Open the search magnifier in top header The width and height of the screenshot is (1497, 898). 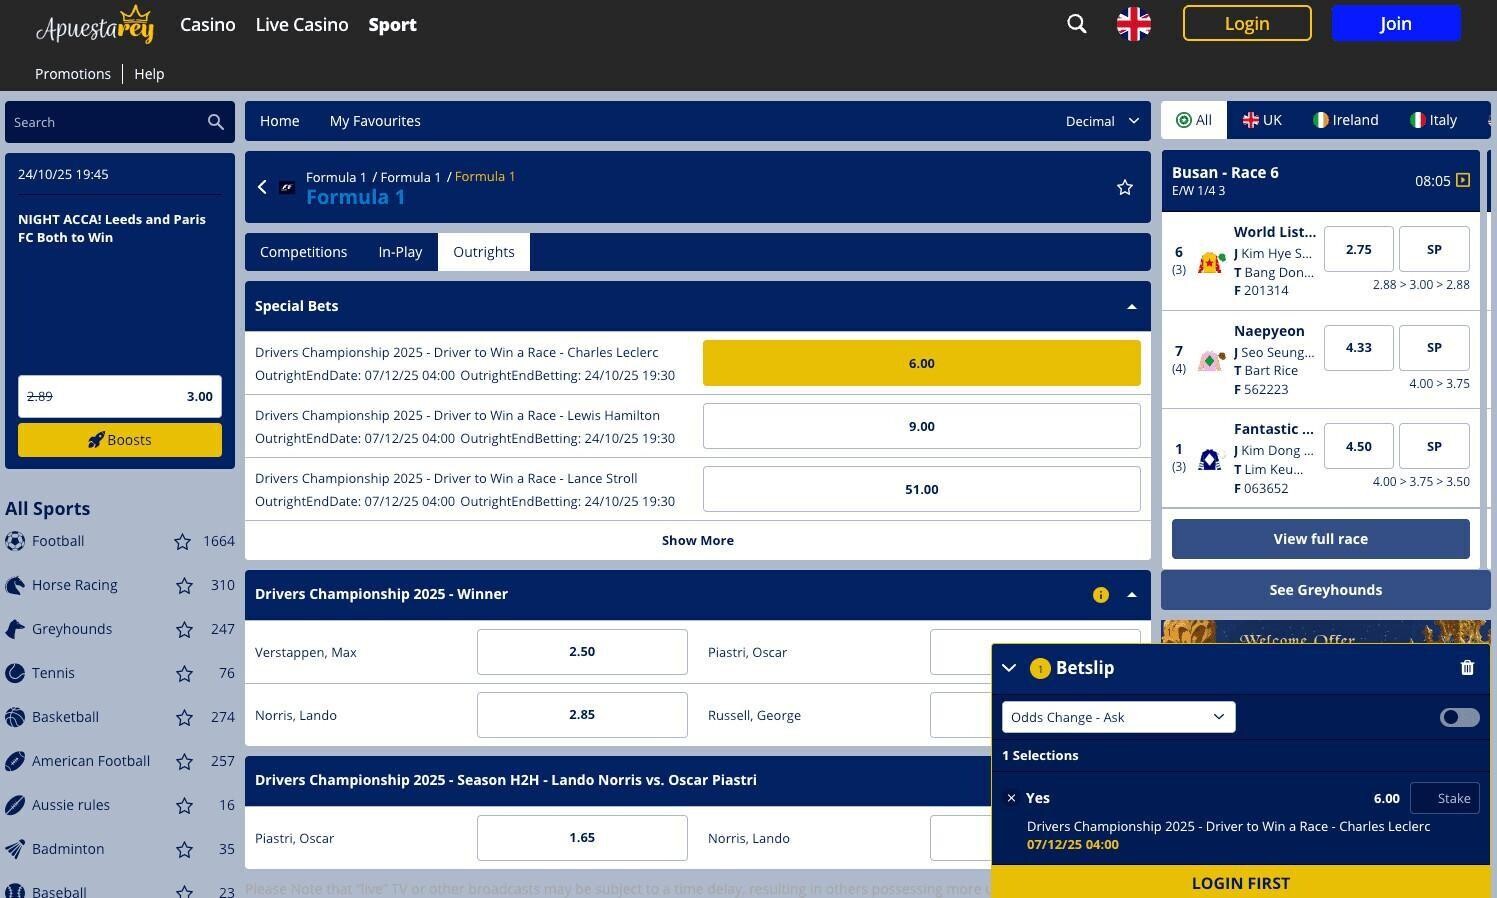coord(1076,24)
